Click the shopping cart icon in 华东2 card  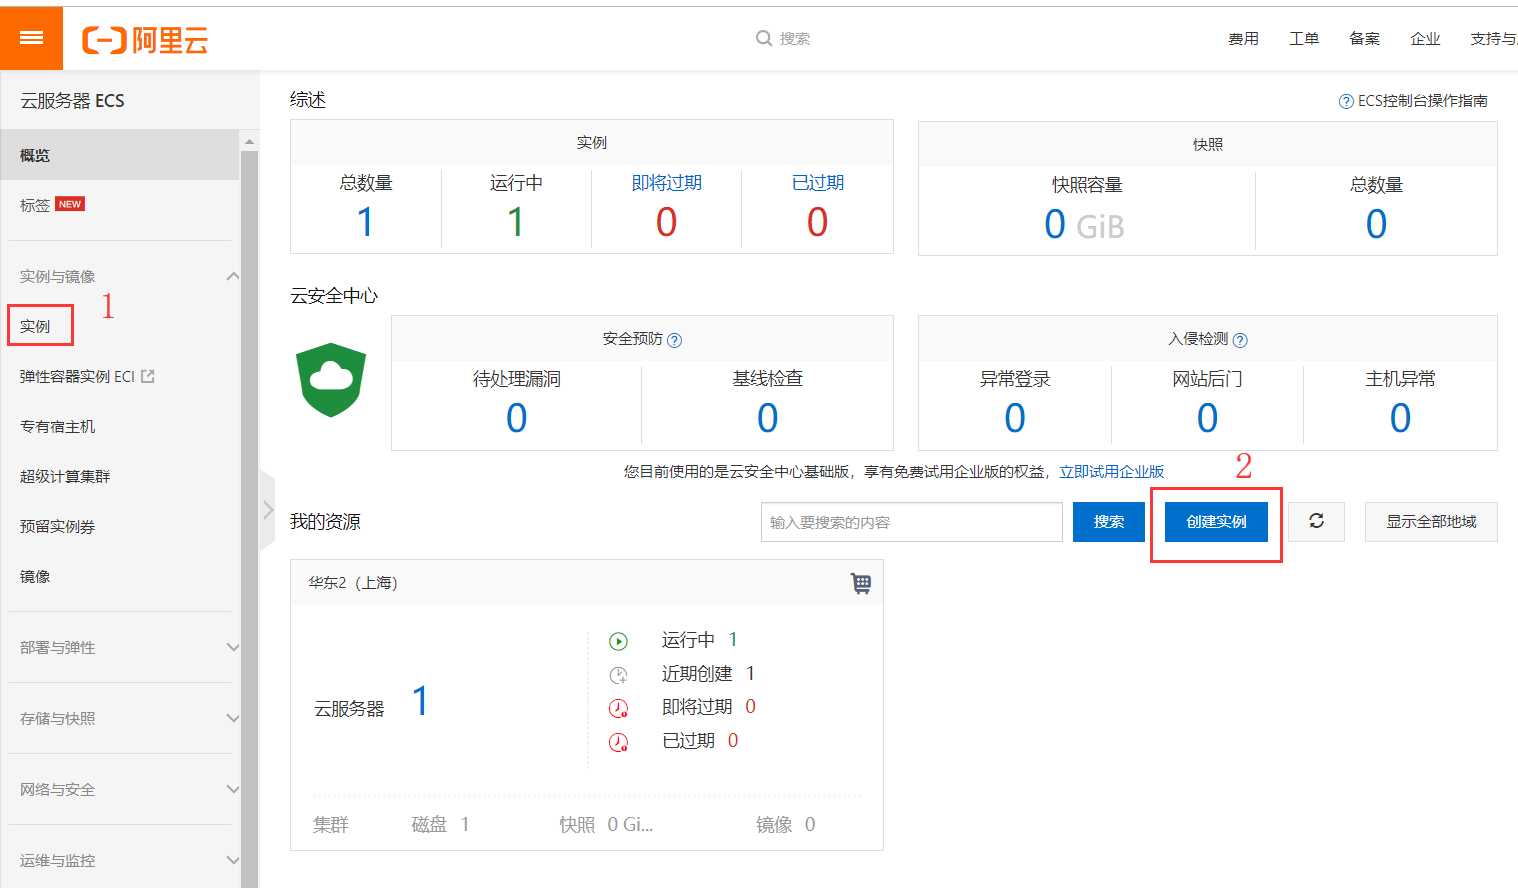pyautogui.click(x=860, y=583)
